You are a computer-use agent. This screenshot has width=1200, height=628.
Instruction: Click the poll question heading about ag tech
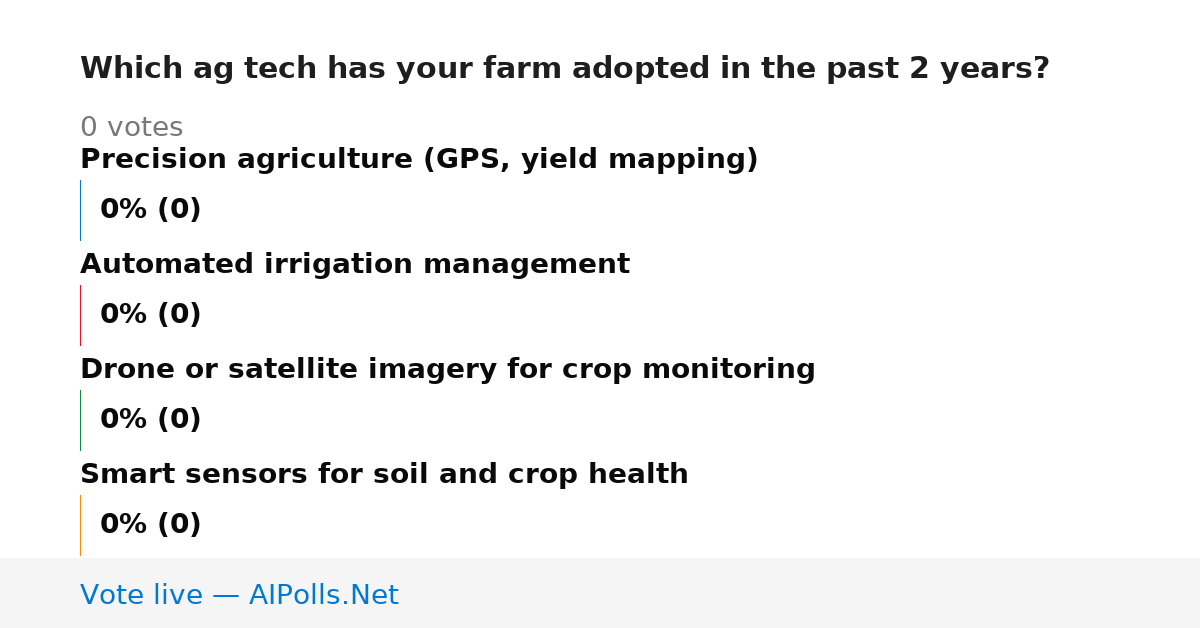coord(565,69)
